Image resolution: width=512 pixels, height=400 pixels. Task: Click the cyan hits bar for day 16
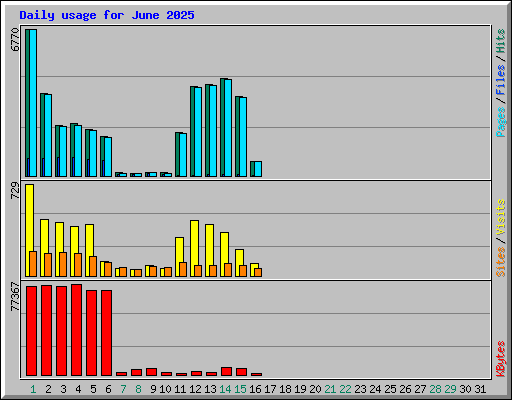coord(258,169)
